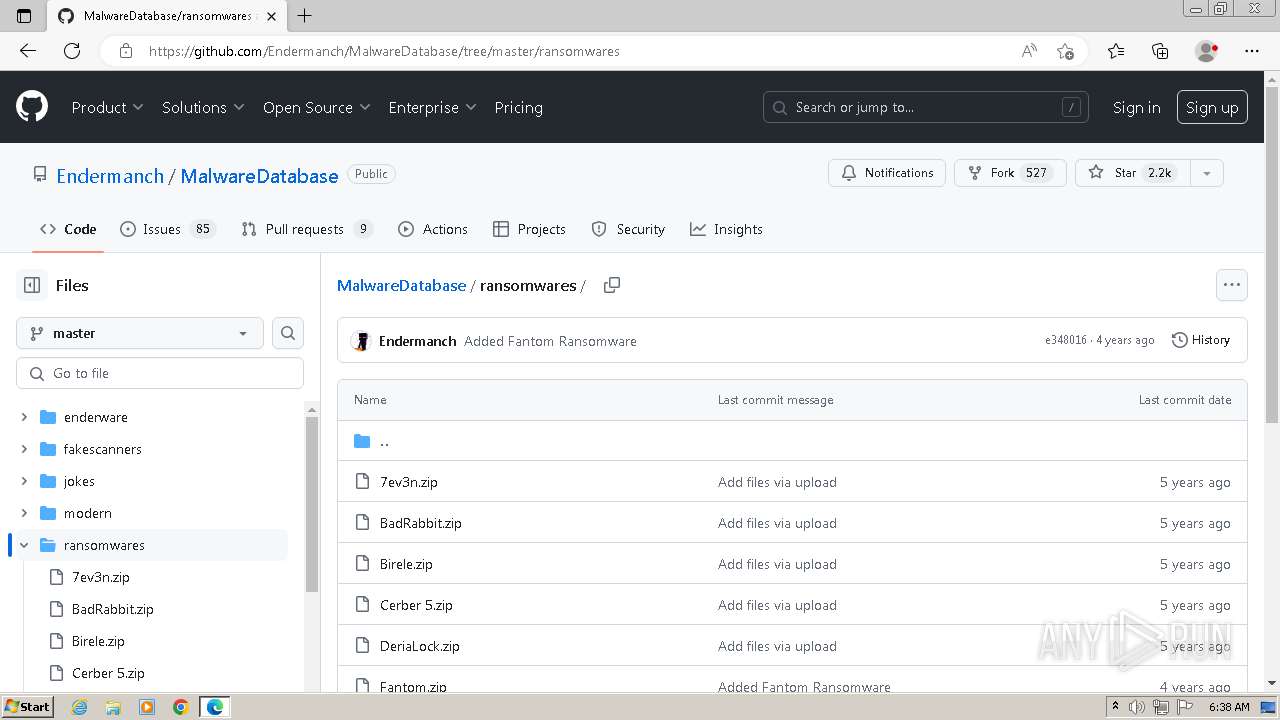
Task: Open MalwareDatabase breadcrumb link
Action: tap(401, 285)
